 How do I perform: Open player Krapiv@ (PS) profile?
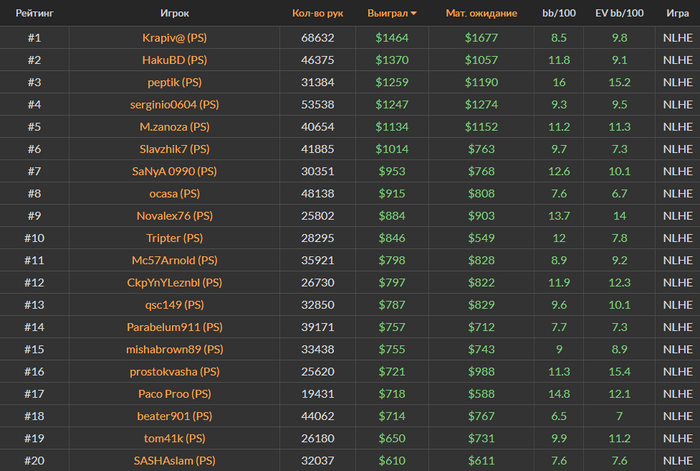point(175,38)
